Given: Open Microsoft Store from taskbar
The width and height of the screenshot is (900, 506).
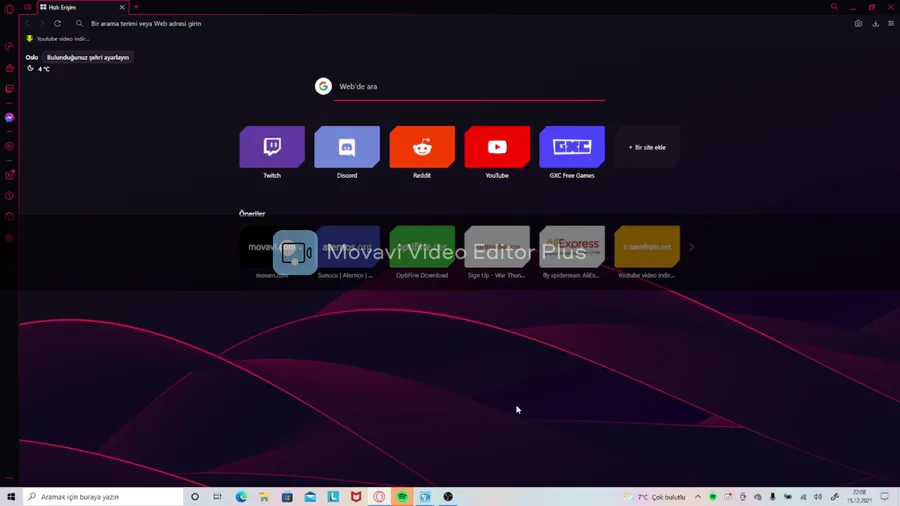Looking at the screenshot, I should point(287,497).
